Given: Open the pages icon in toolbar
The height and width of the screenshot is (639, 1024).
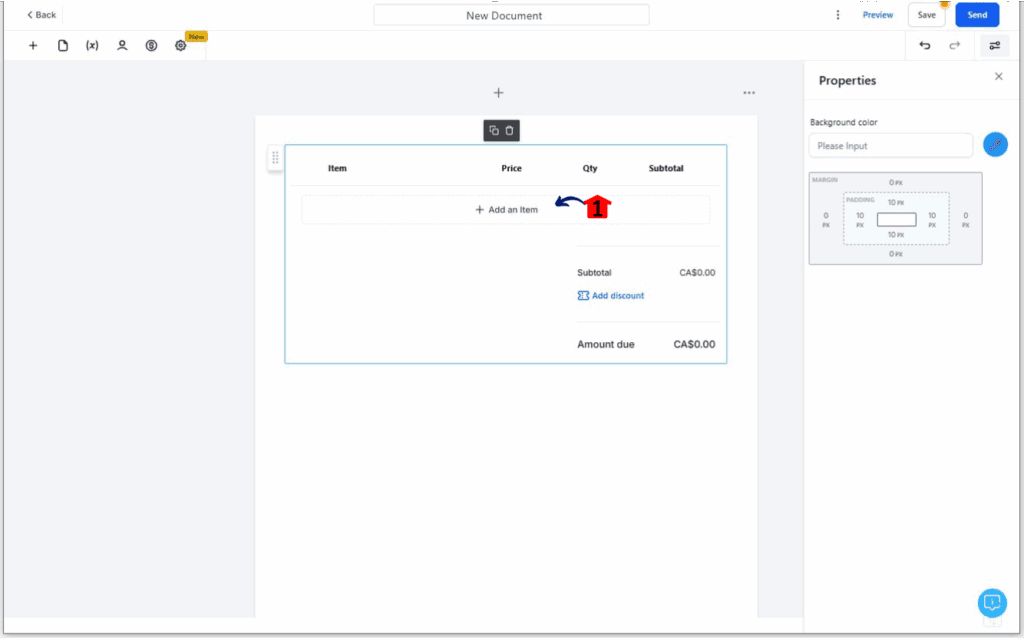Looking at the screenshot, I should (x=63, y=45).
